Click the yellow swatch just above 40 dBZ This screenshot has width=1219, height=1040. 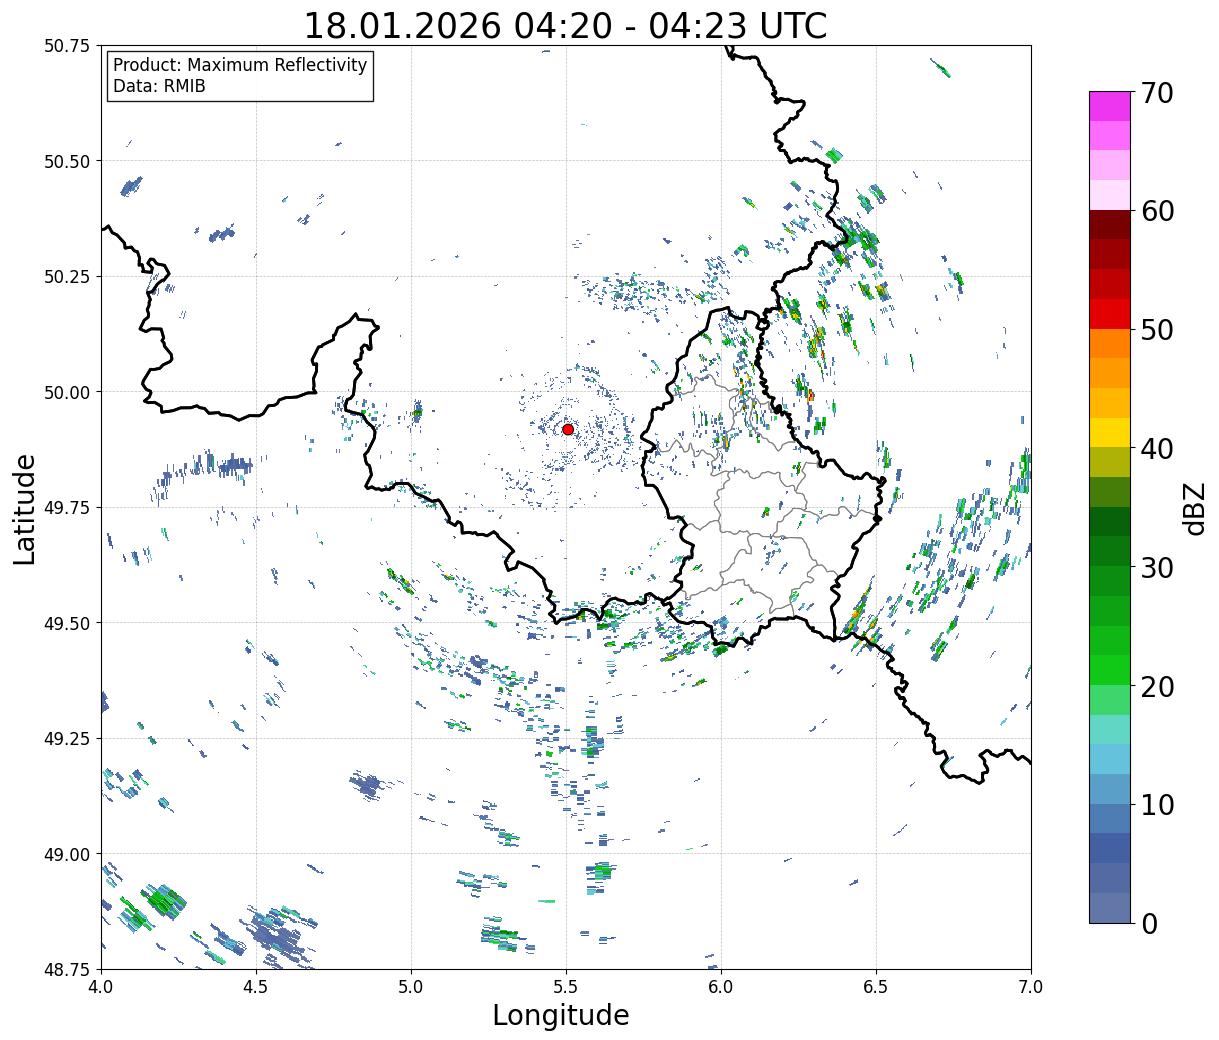tap(1110, 433)
